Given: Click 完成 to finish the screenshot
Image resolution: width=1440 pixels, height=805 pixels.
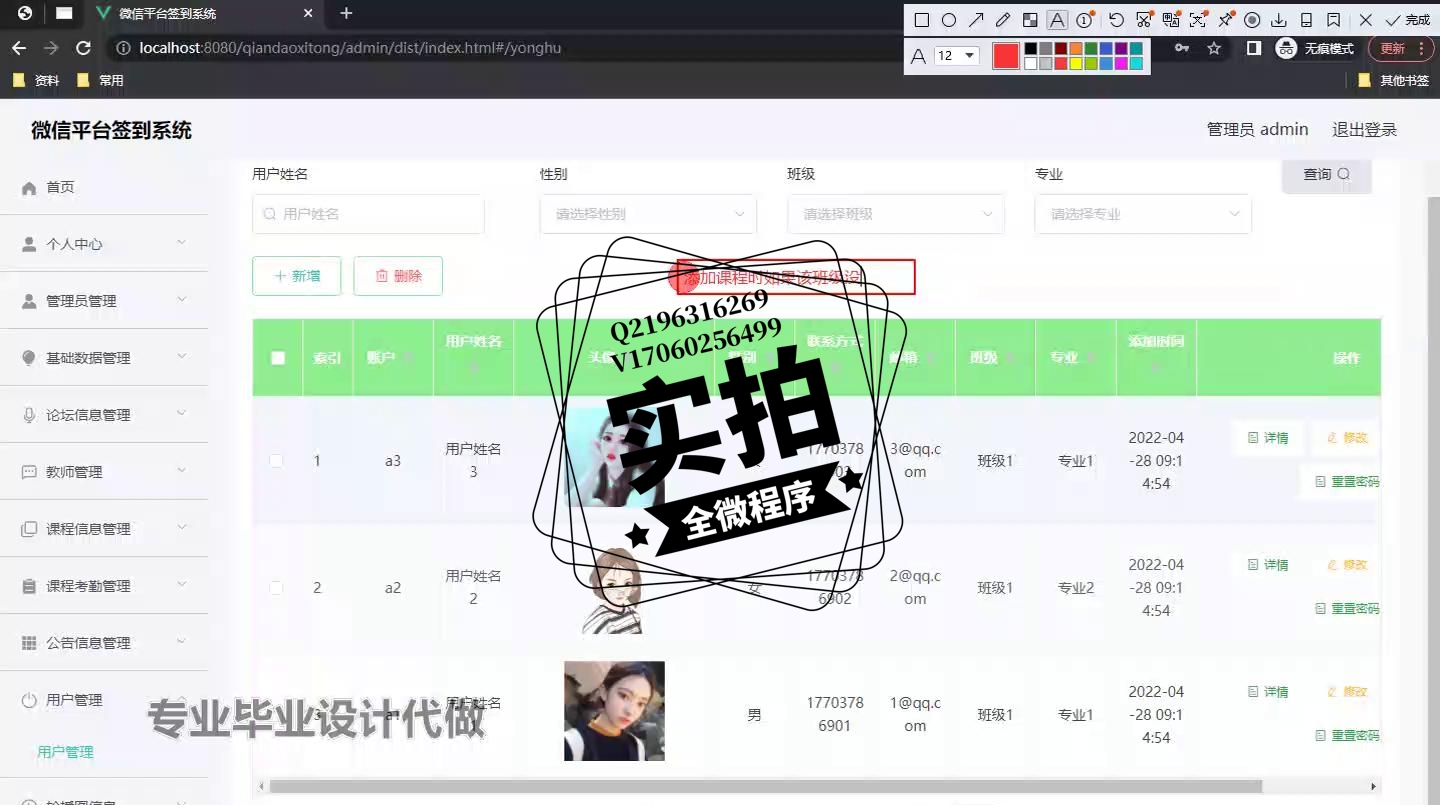Looking at the screenshot, I should [x=1407, y=20].
